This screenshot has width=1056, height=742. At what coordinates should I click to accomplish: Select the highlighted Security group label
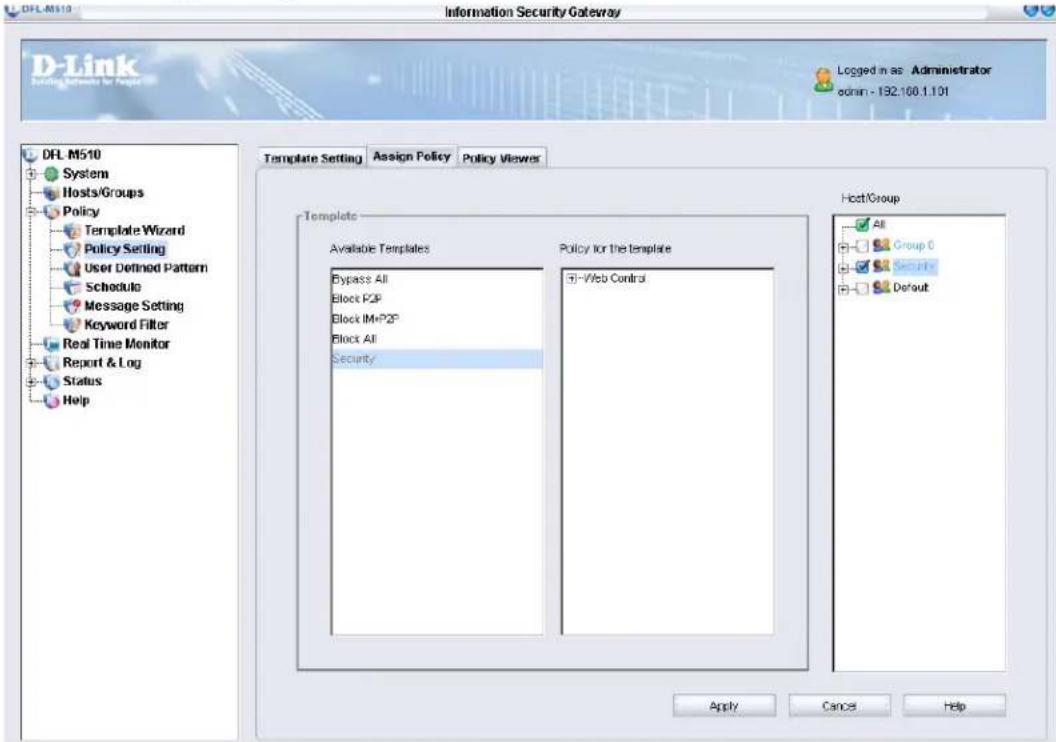point(915,266)
